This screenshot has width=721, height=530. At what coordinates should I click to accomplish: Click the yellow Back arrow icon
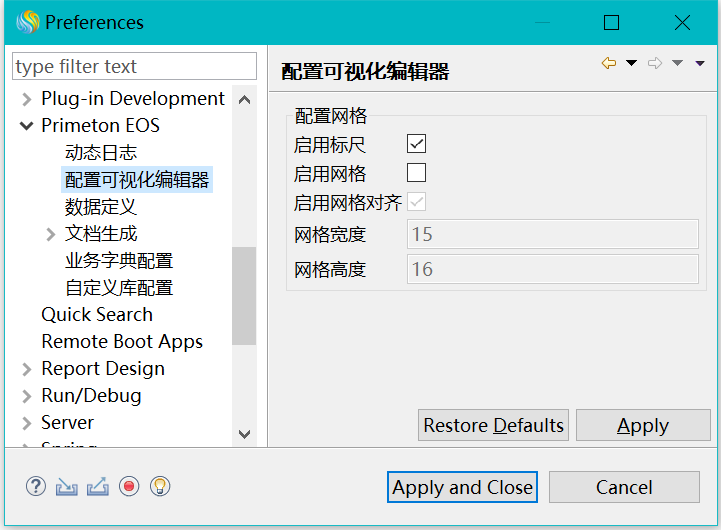pyautogui.click(x=608, y=64)
